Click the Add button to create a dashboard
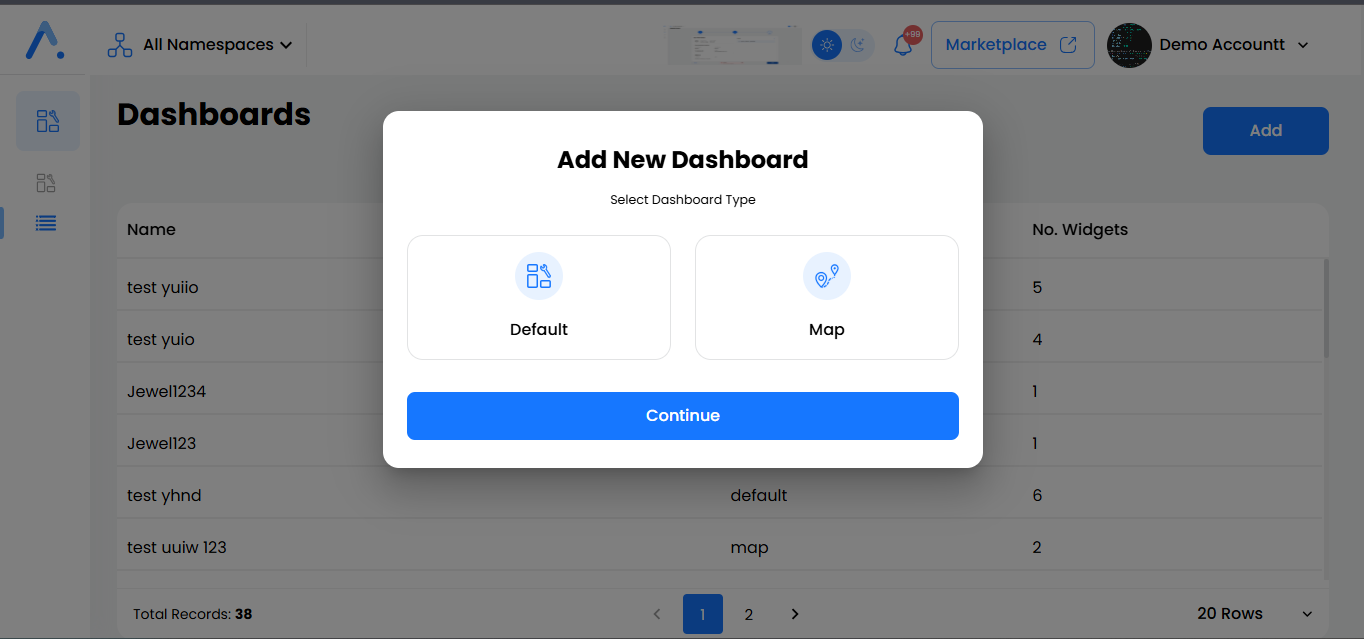Image resolution: width=1364 pixels, height=639 pixels. pos(1264,130)
